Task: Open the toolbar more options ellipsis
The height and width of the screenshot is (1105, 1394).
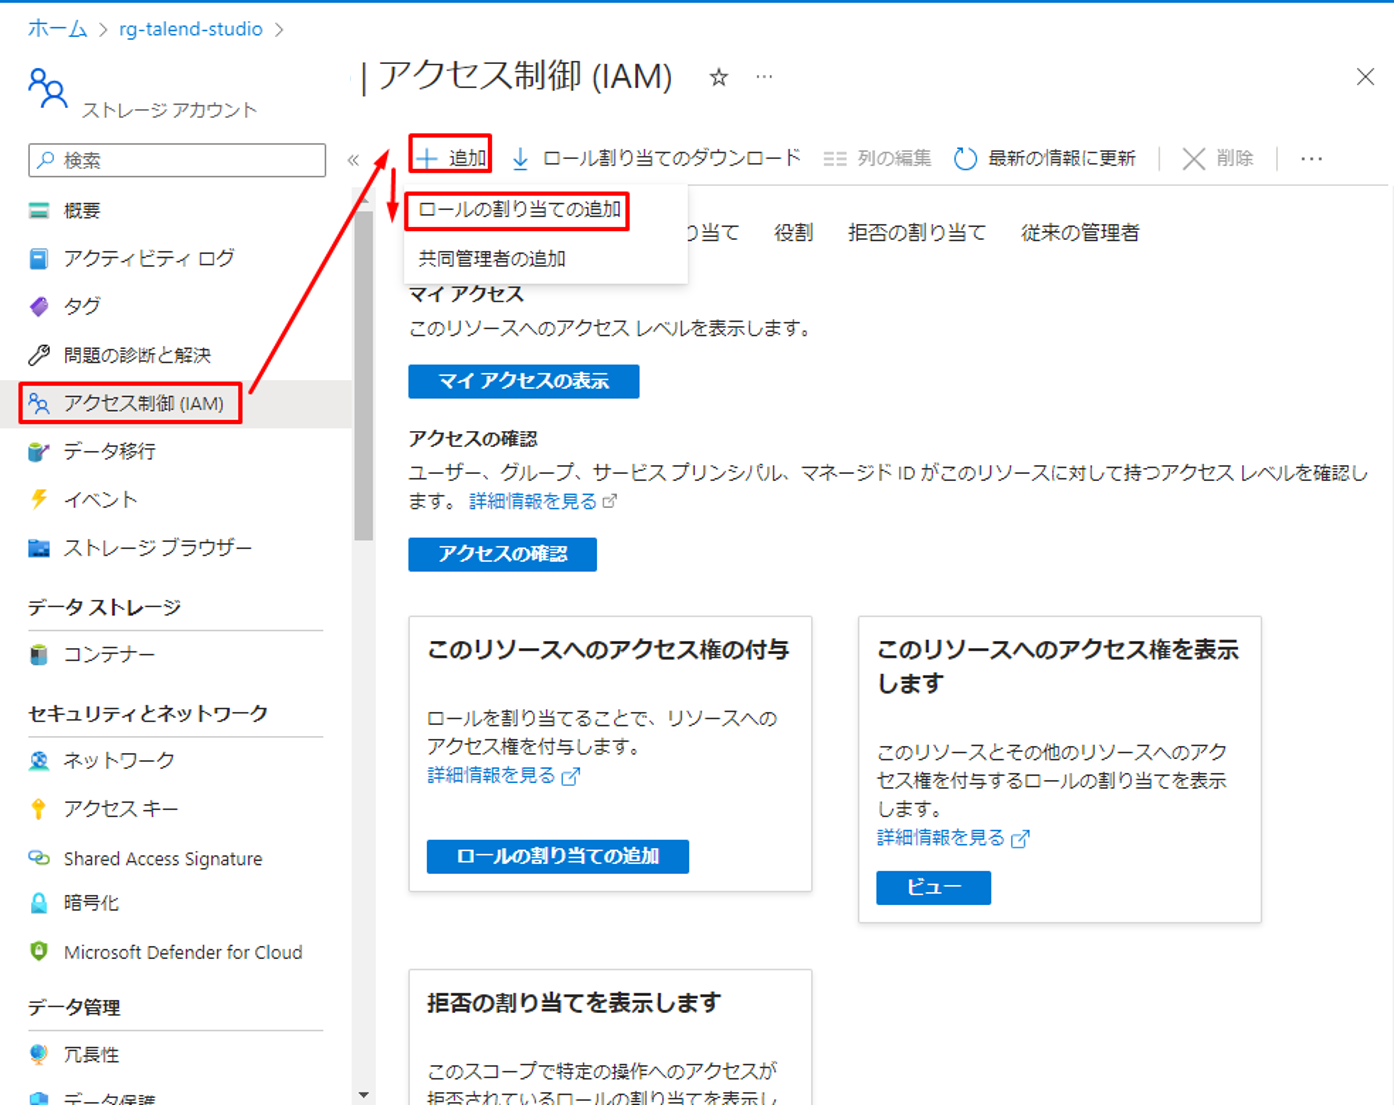Action: point(1311,158)
